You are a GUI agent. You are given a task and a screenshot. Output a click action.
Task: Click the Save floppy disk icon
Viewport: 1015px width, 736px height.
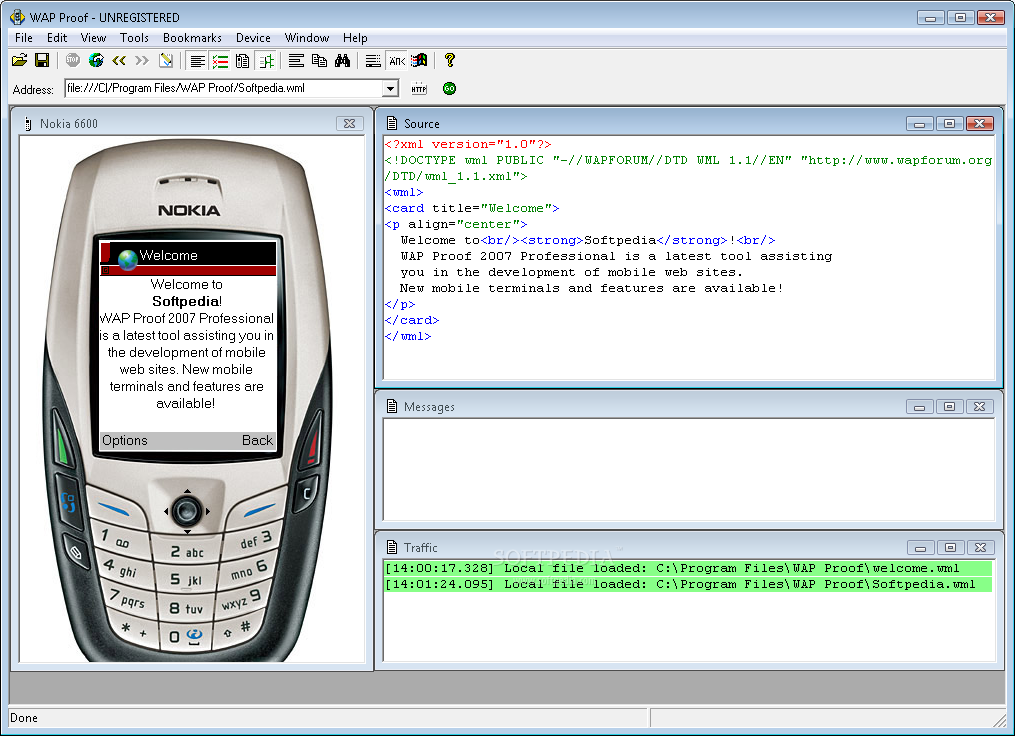pos(42,61)
